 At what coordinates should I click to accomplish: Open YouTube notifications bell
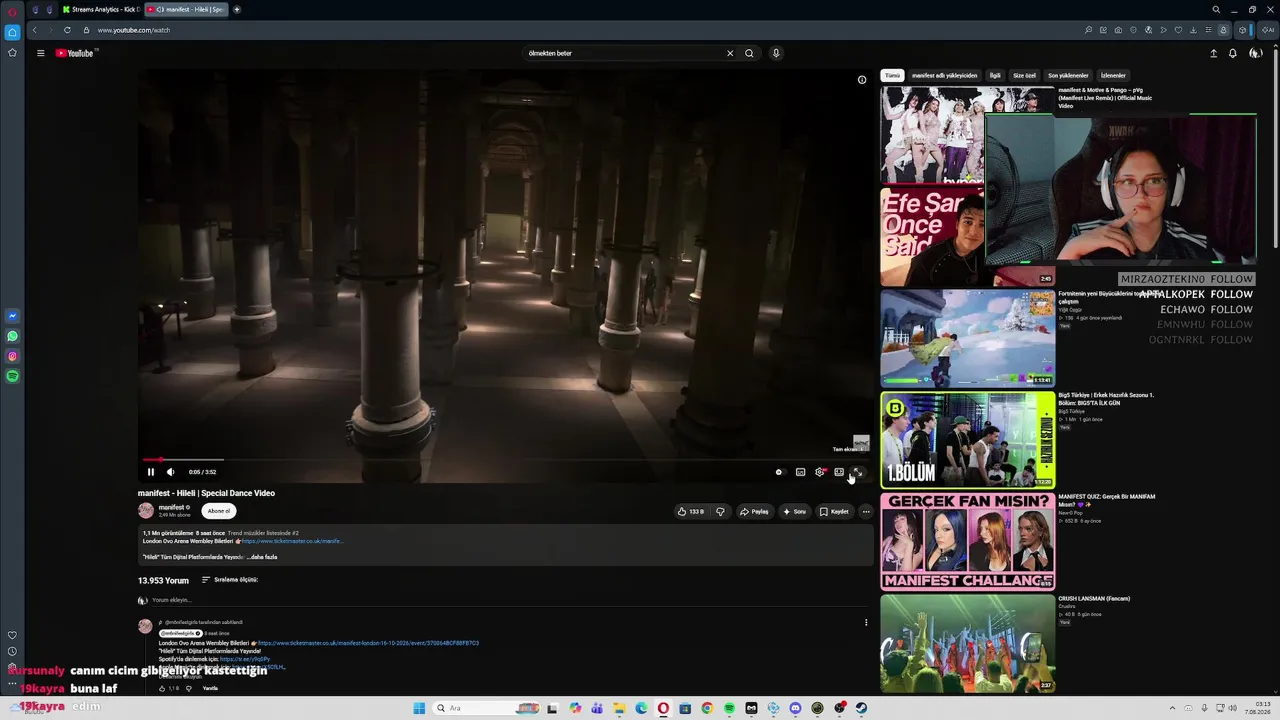[x=1233, y=53]
